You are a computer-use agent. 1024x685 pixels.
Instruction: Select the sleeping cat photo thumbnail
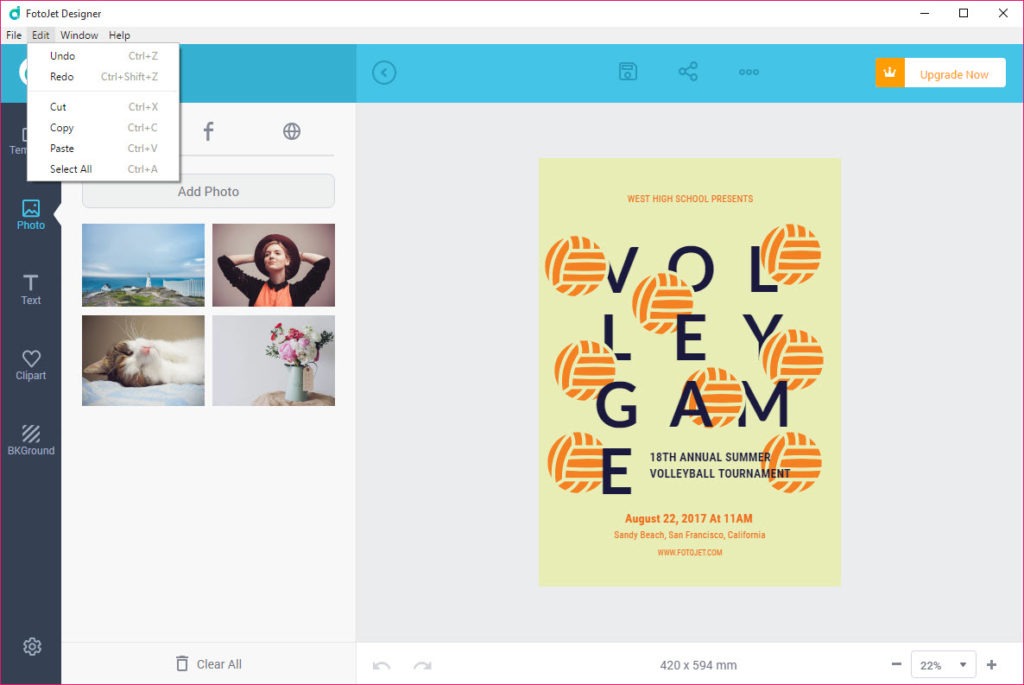point(143,361)
